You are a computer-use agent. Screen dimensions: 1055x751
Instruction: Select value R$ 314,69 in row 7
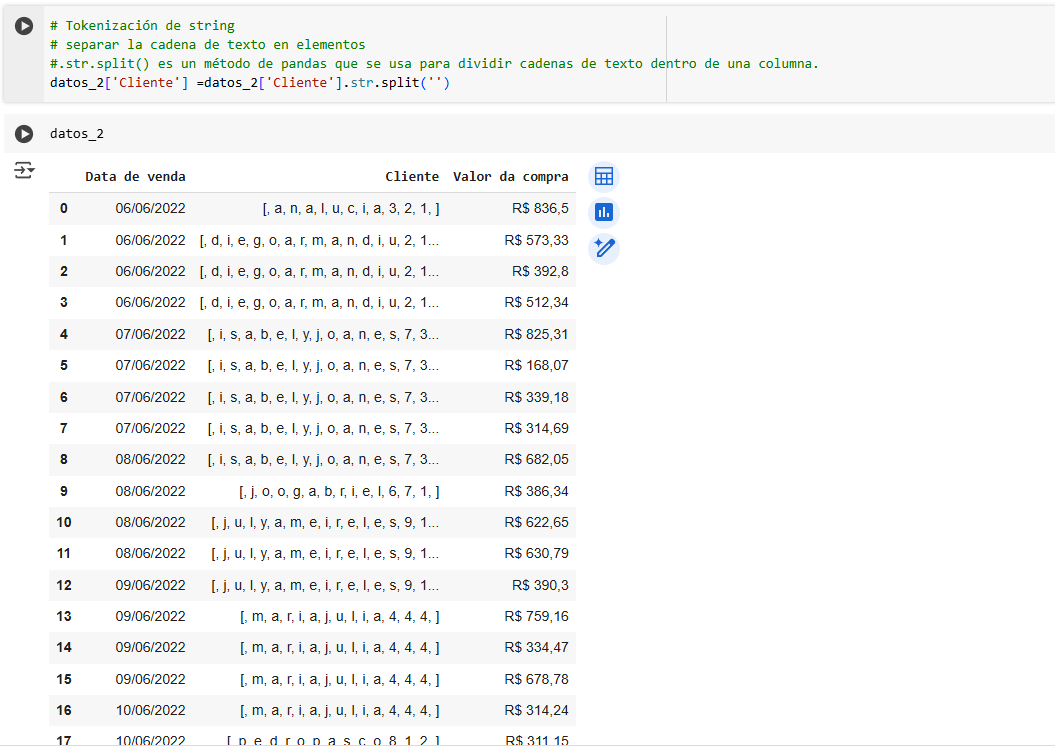click(x=536, y=428)
